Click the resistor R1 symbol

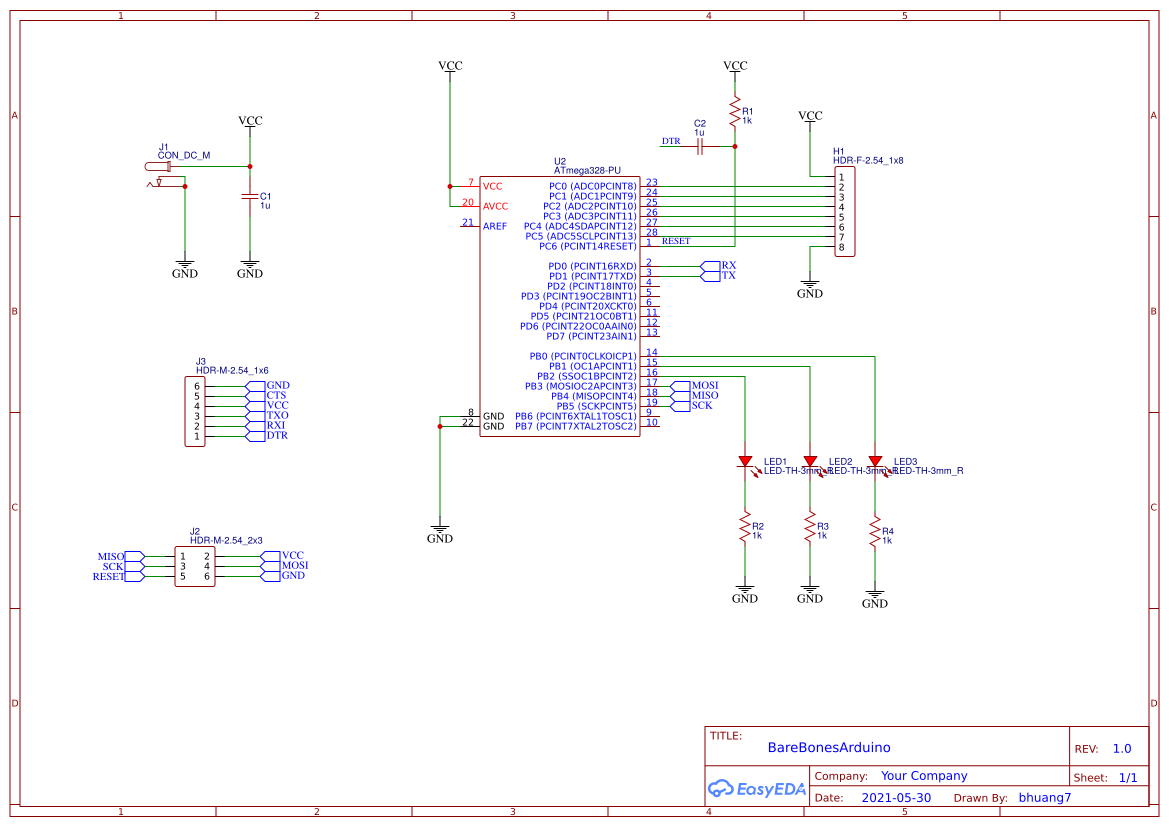736,113
